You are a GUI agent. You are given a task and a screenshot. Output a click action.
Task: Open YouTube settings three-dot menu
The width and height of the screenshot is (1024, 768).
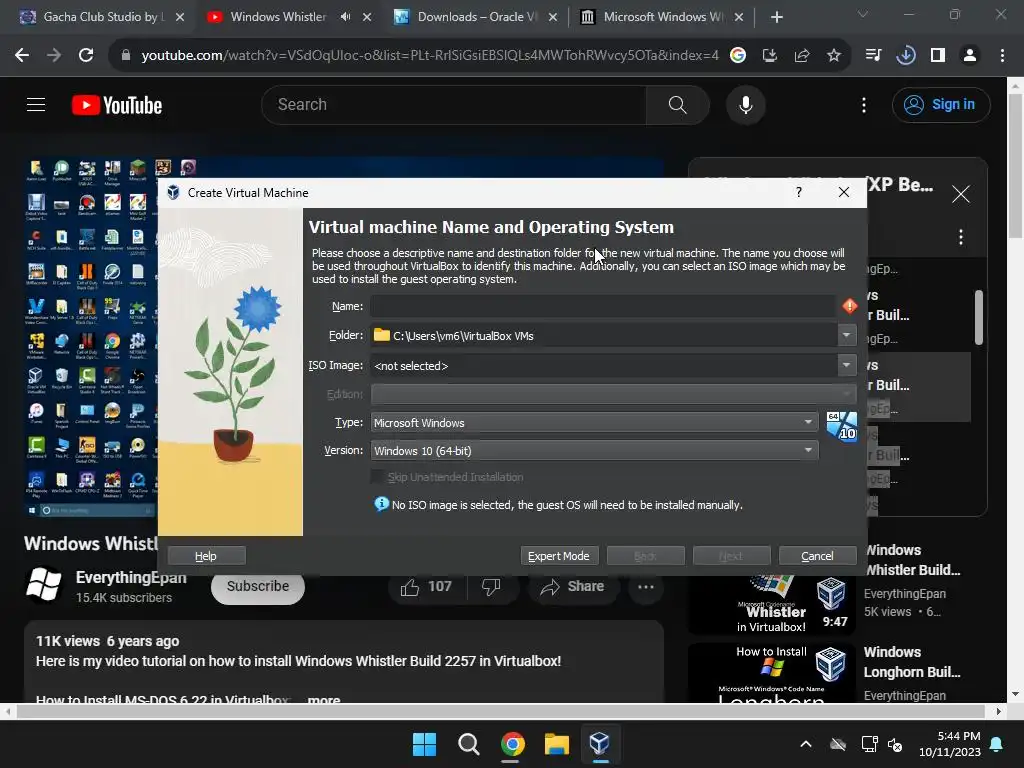pos(864,105)
